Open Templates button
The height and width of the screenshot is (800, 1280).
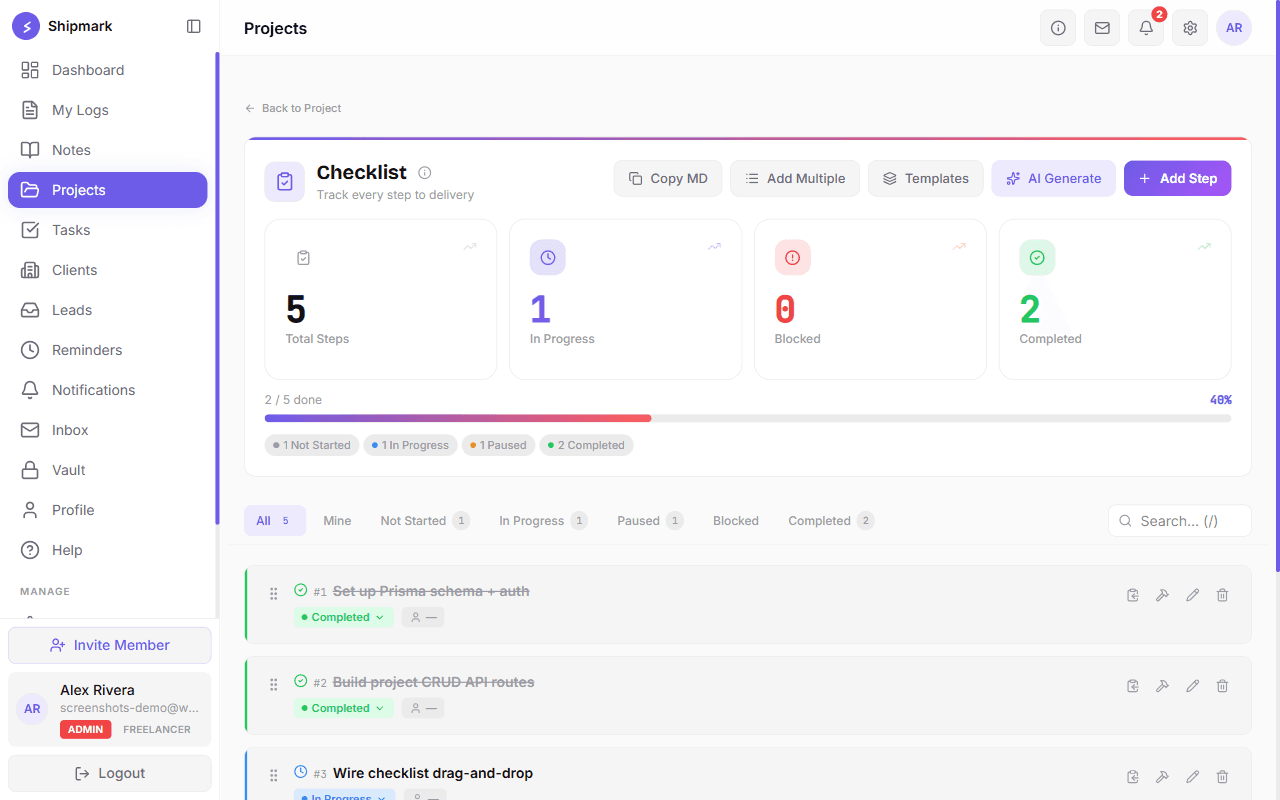(926, 178)
